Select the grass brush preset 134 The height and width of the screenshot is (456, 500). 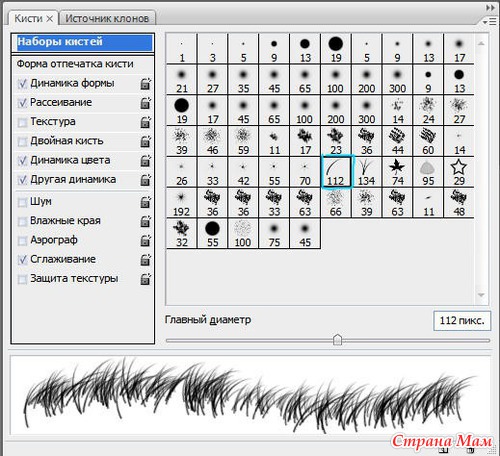pyautogui.click(x=366, y=172)
